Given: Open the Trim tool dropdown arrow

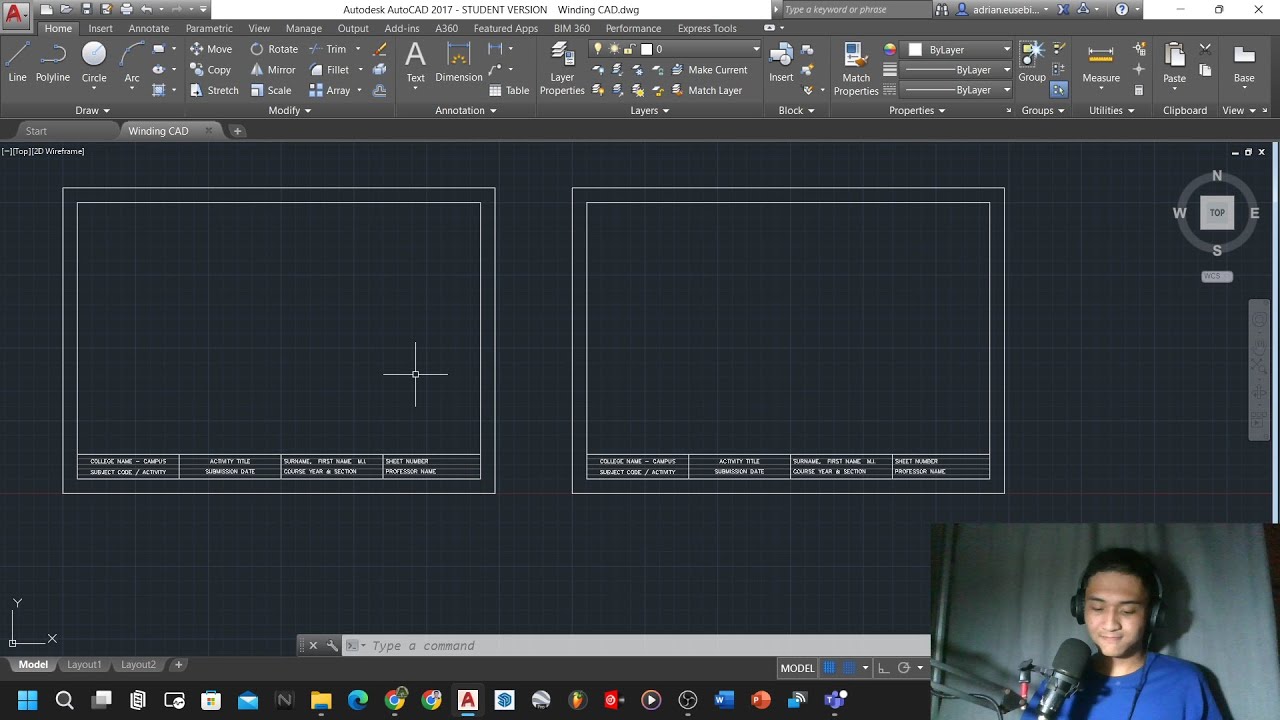Looking at the screenshot, I should click(x=358, y=49).
